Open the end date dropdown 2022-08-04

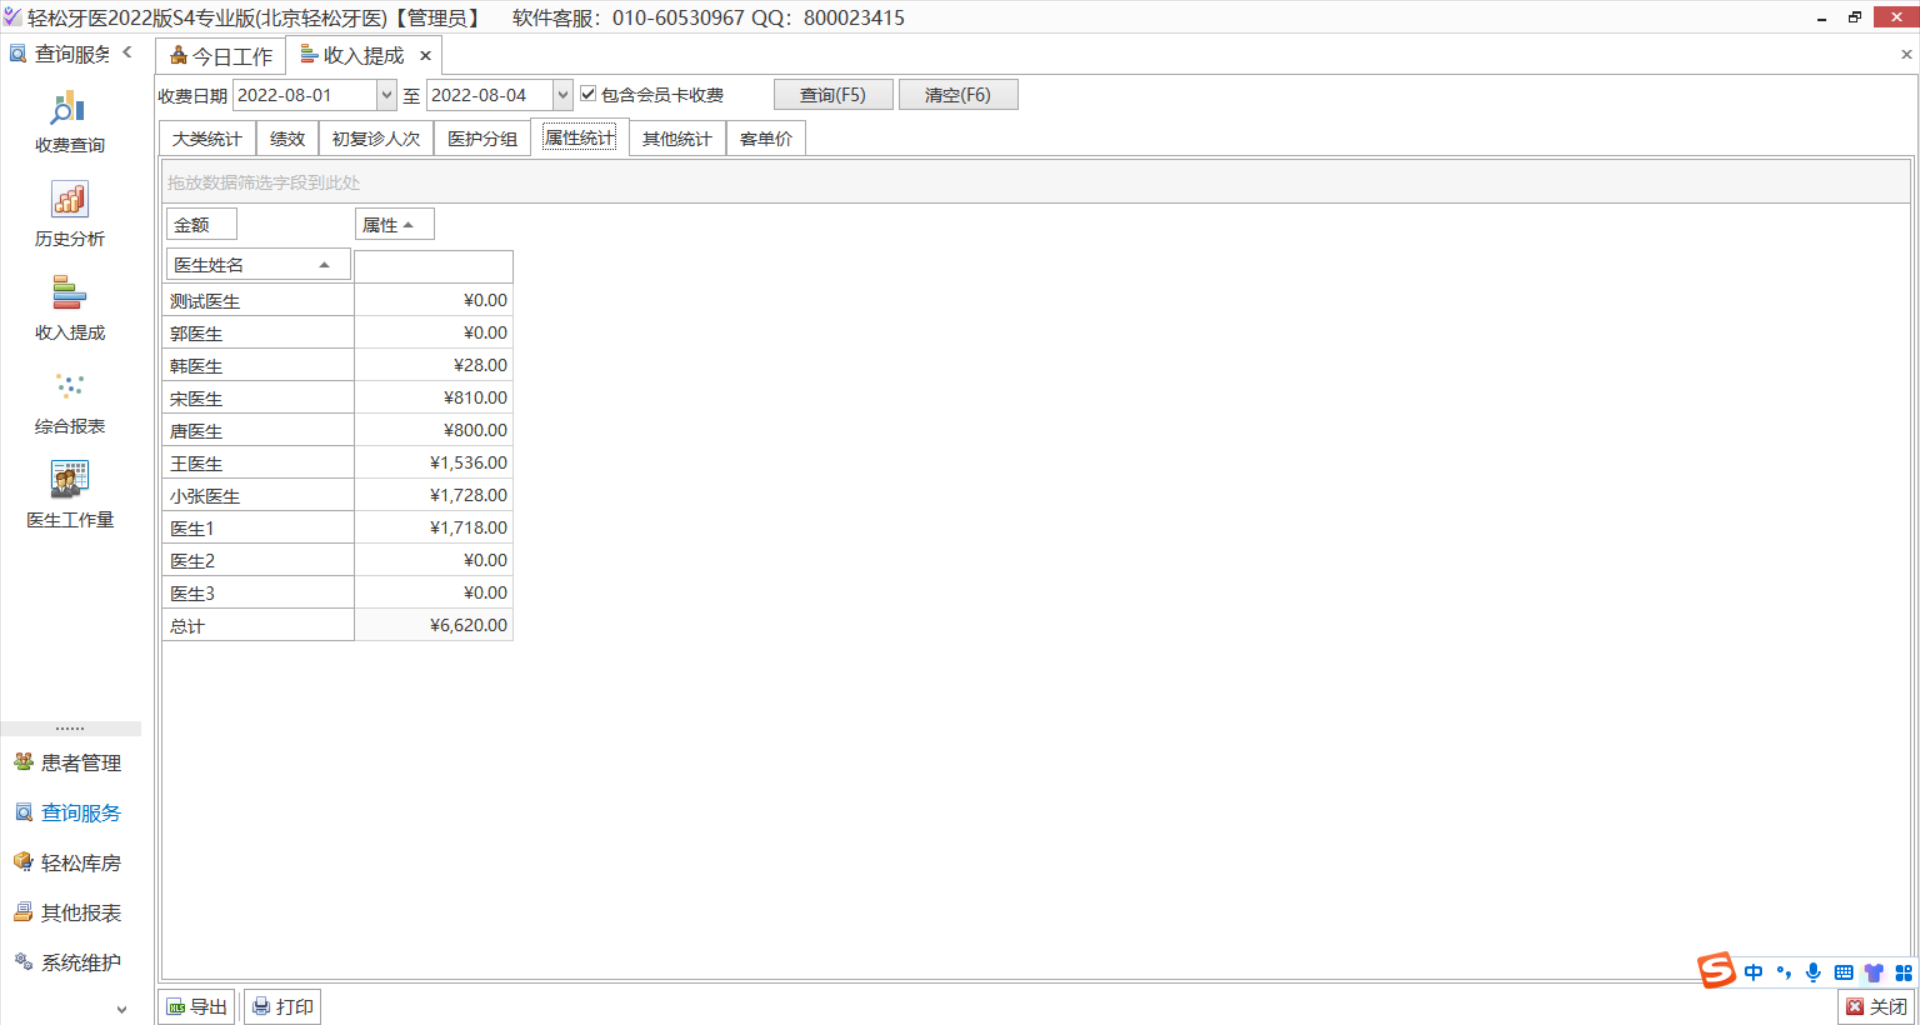click(563, 95)
